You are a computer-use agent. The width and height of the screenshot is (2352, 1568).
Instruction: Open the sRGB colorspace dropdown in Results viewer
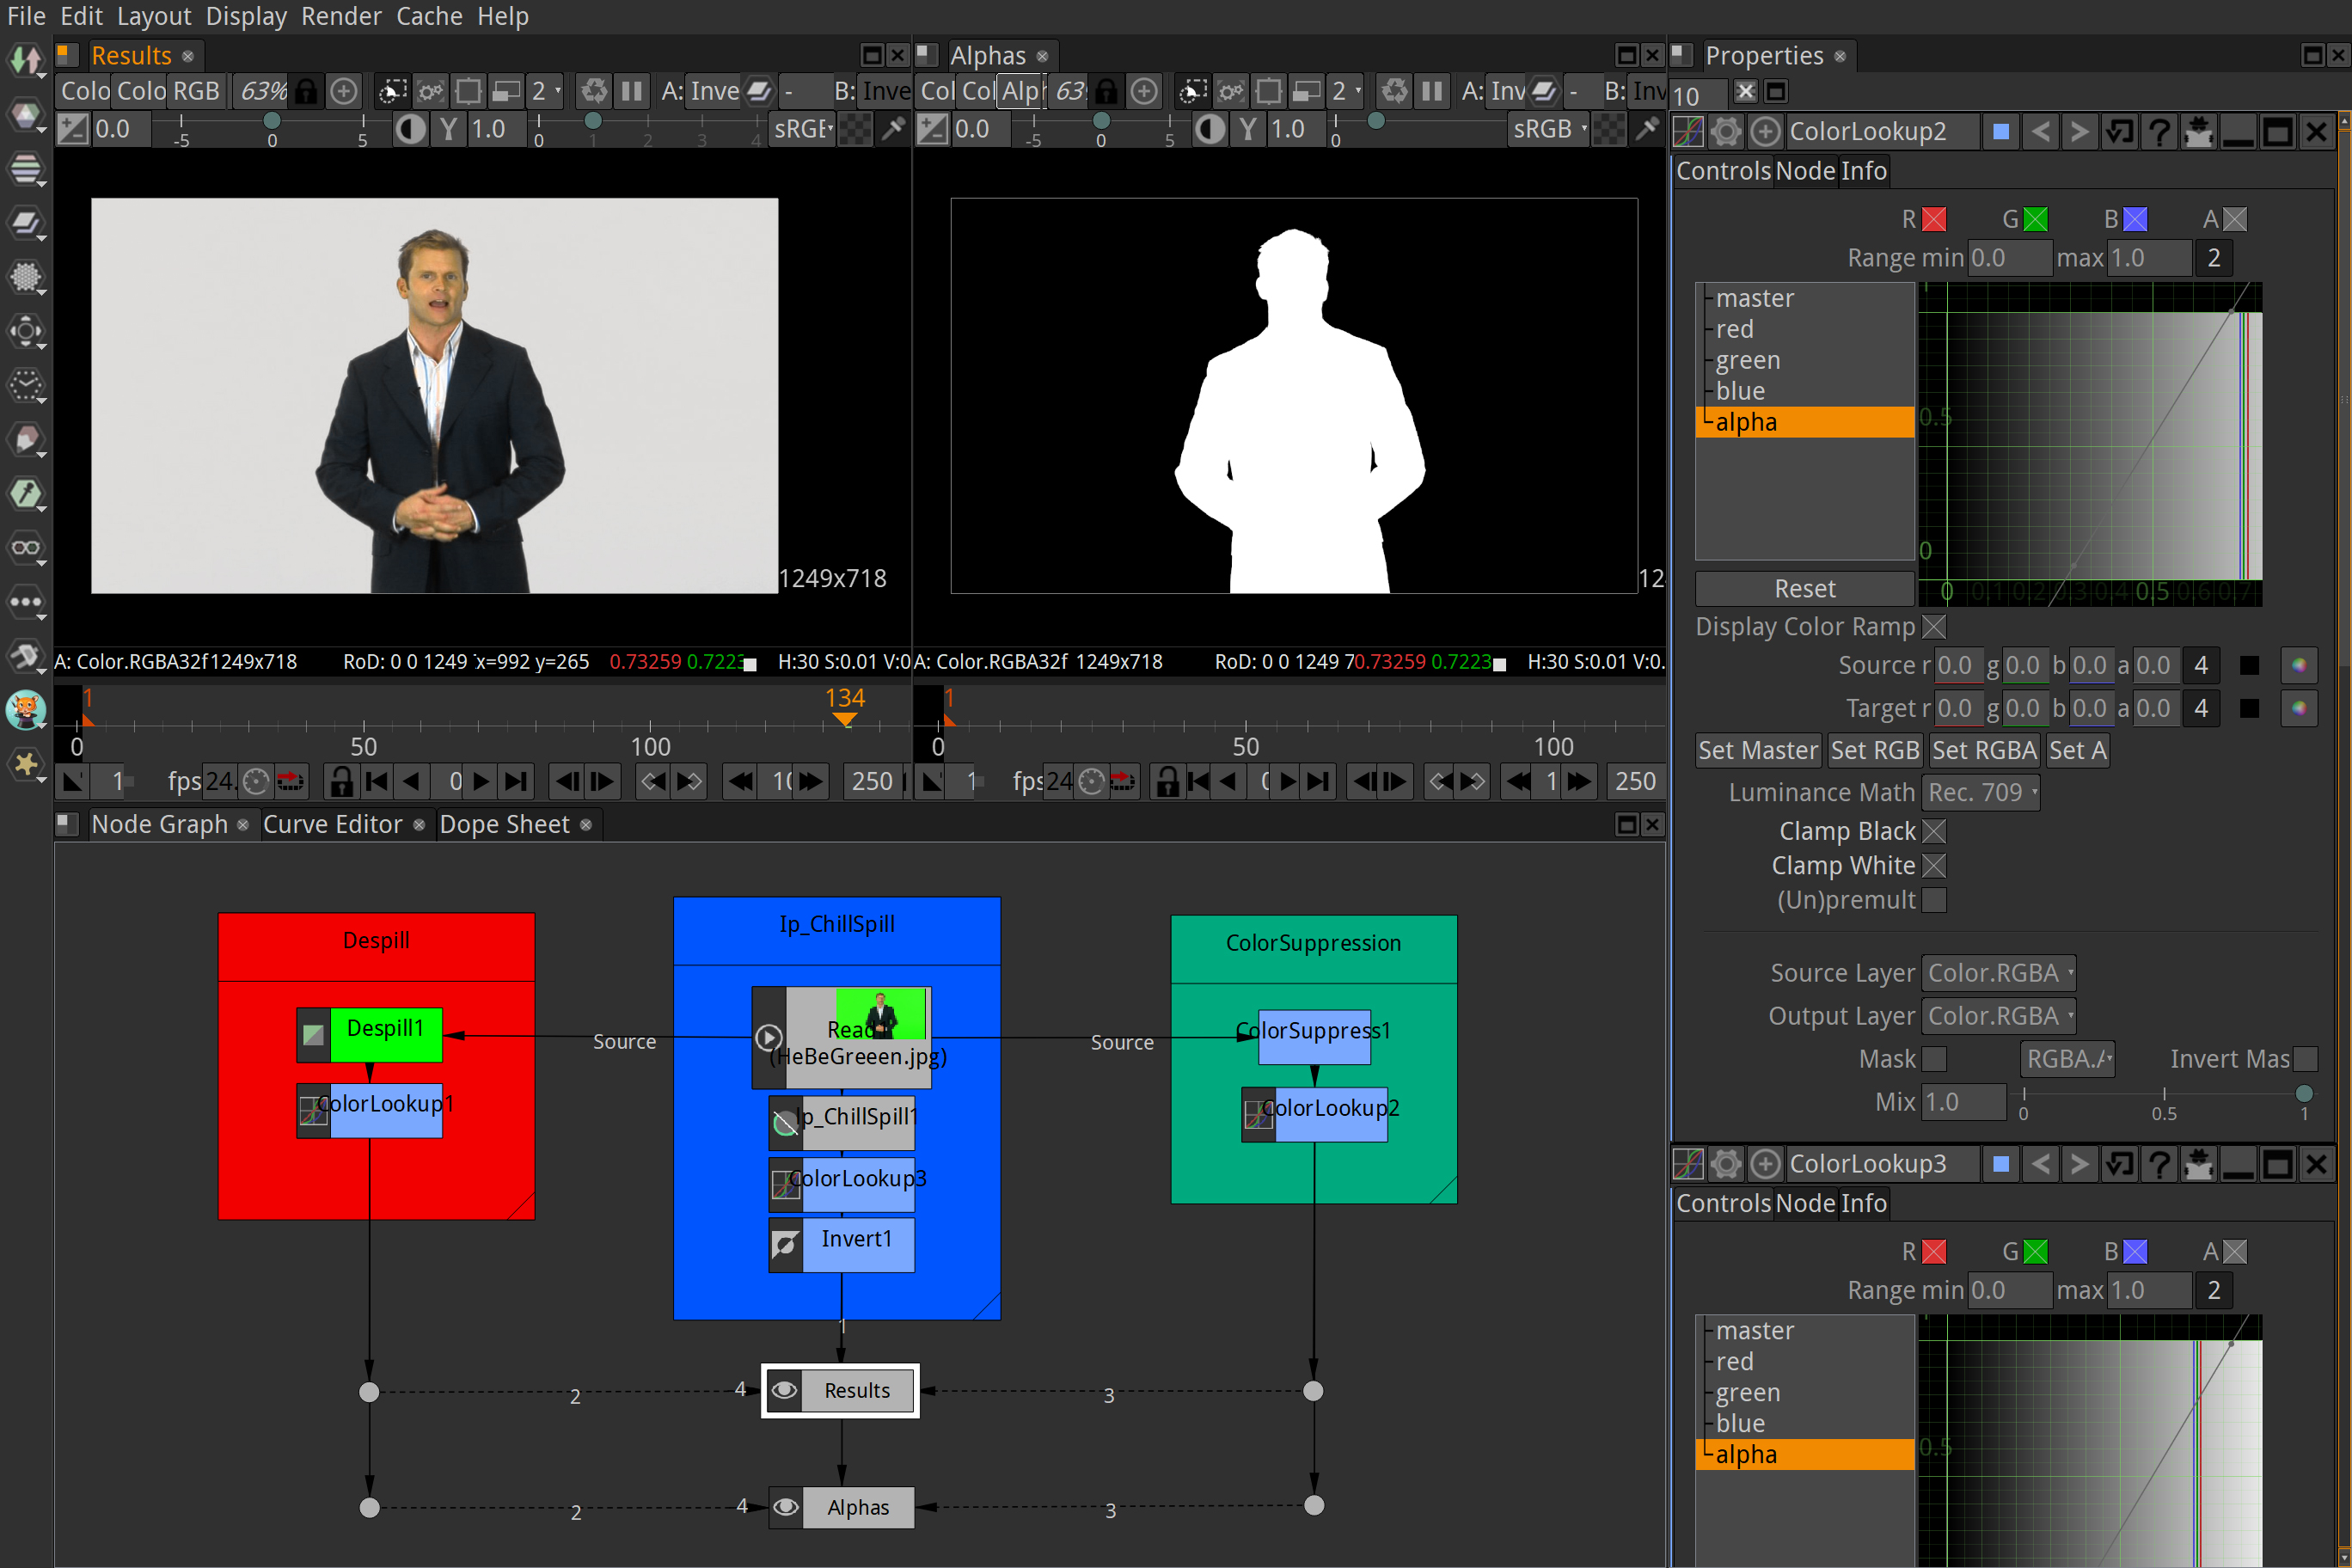click(802, 129)
